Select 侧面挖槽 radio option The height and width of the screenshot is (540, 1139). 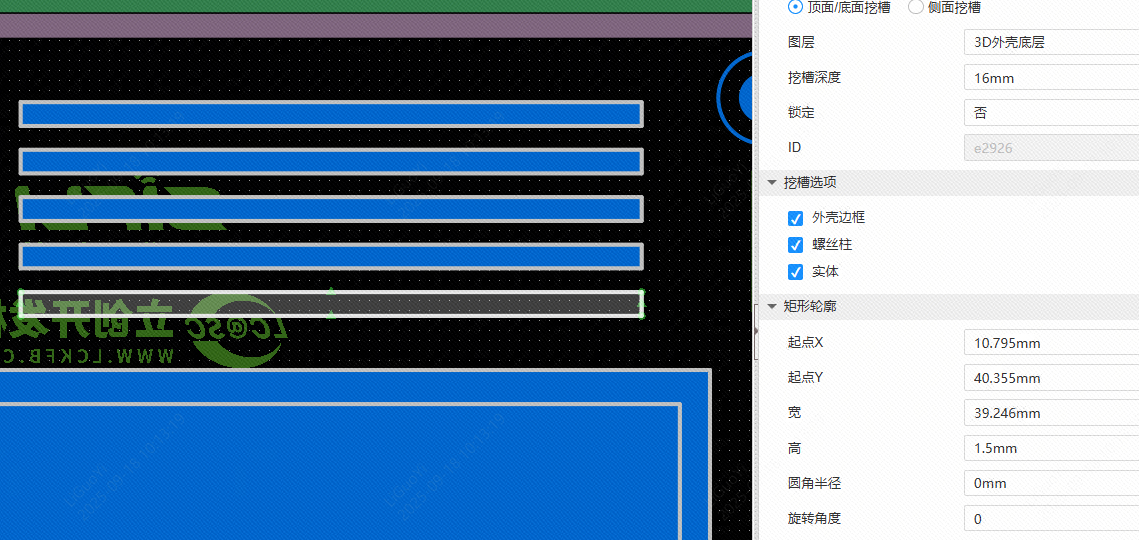point(915,7)
